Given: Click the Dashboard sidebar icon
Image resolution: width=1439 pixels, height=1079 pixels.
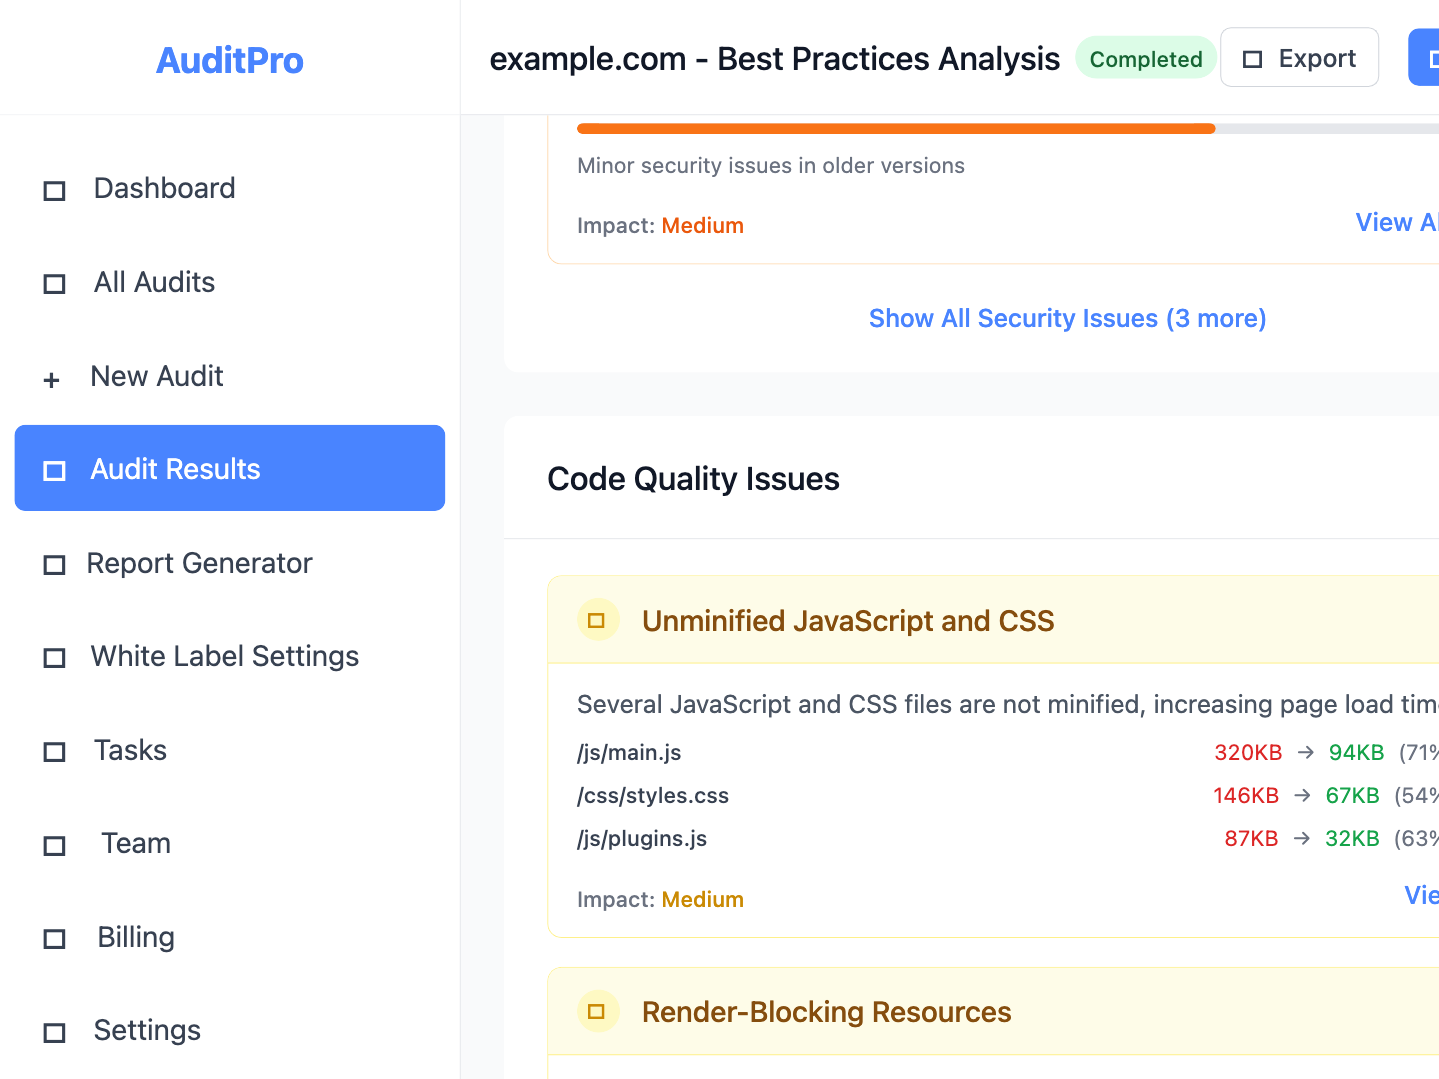Looking at the screenshot, I should pos(54,190).
